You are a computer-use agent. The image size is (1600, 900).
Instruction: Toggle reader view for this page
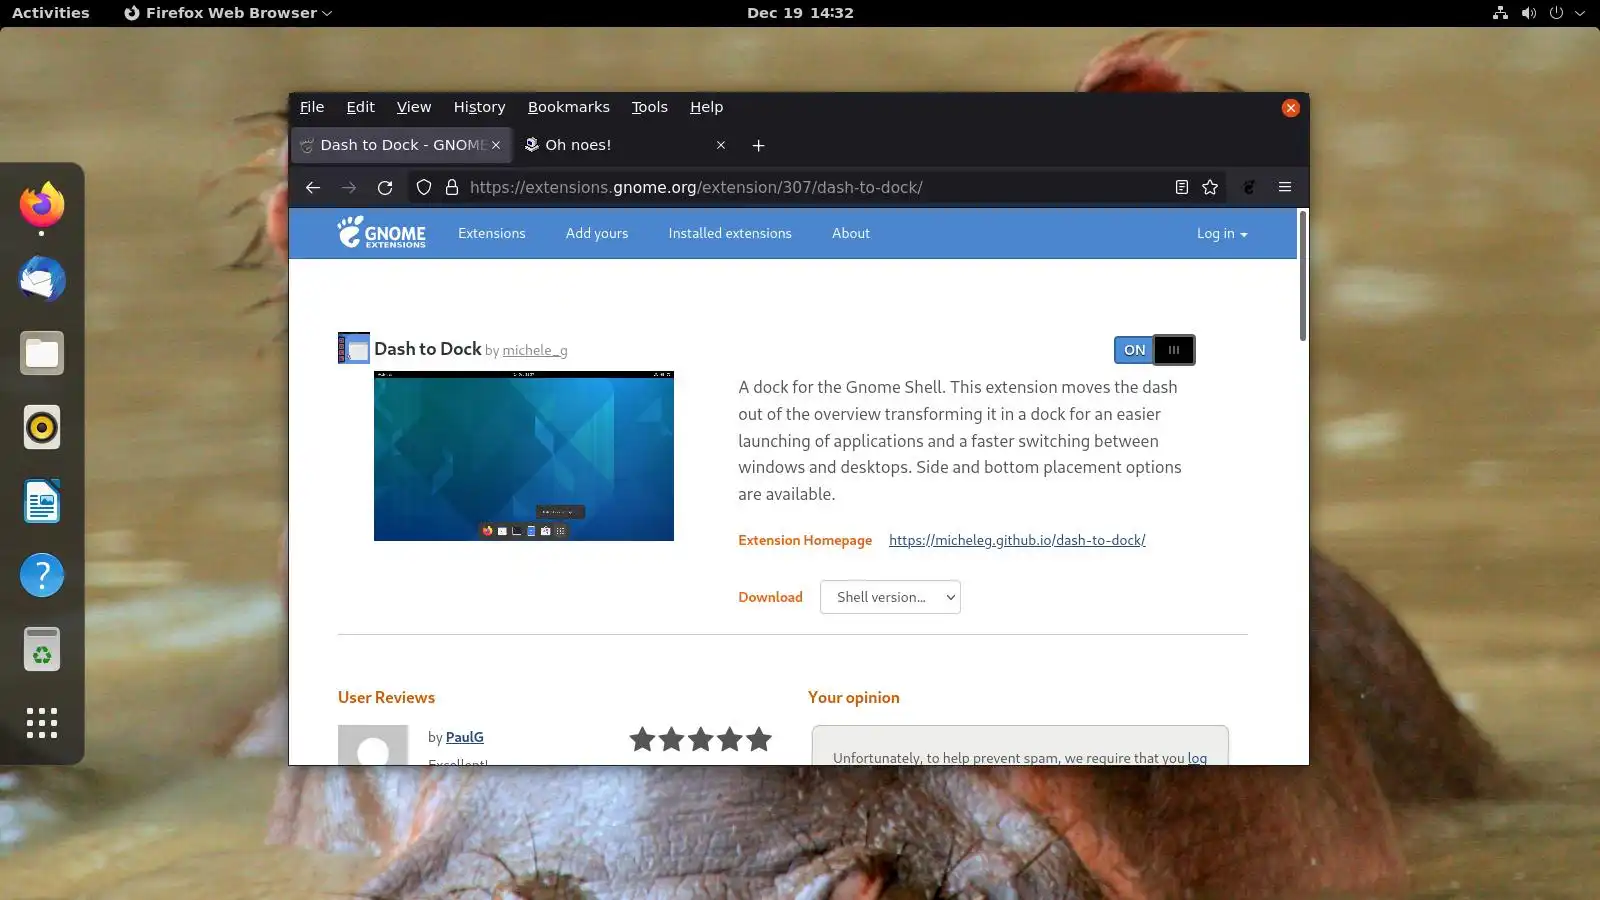point(1182,187)
